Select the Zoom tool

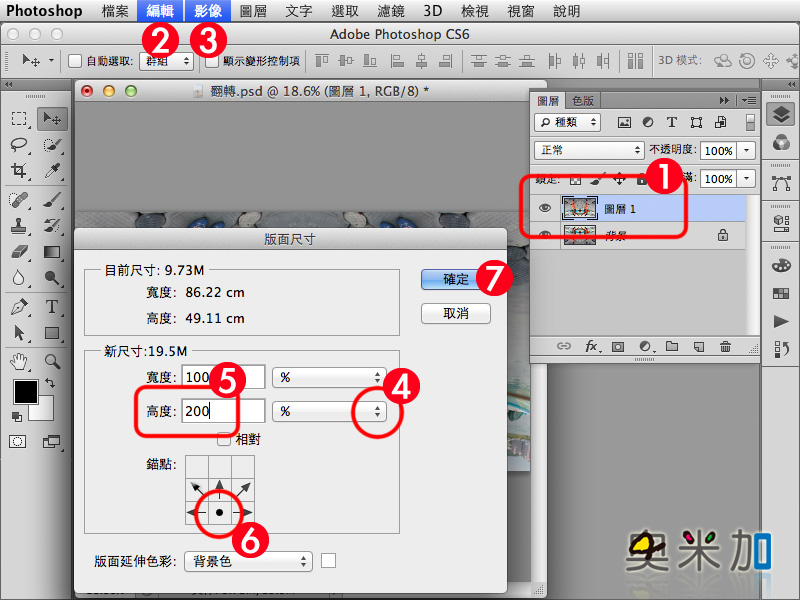tap(52, 361)
